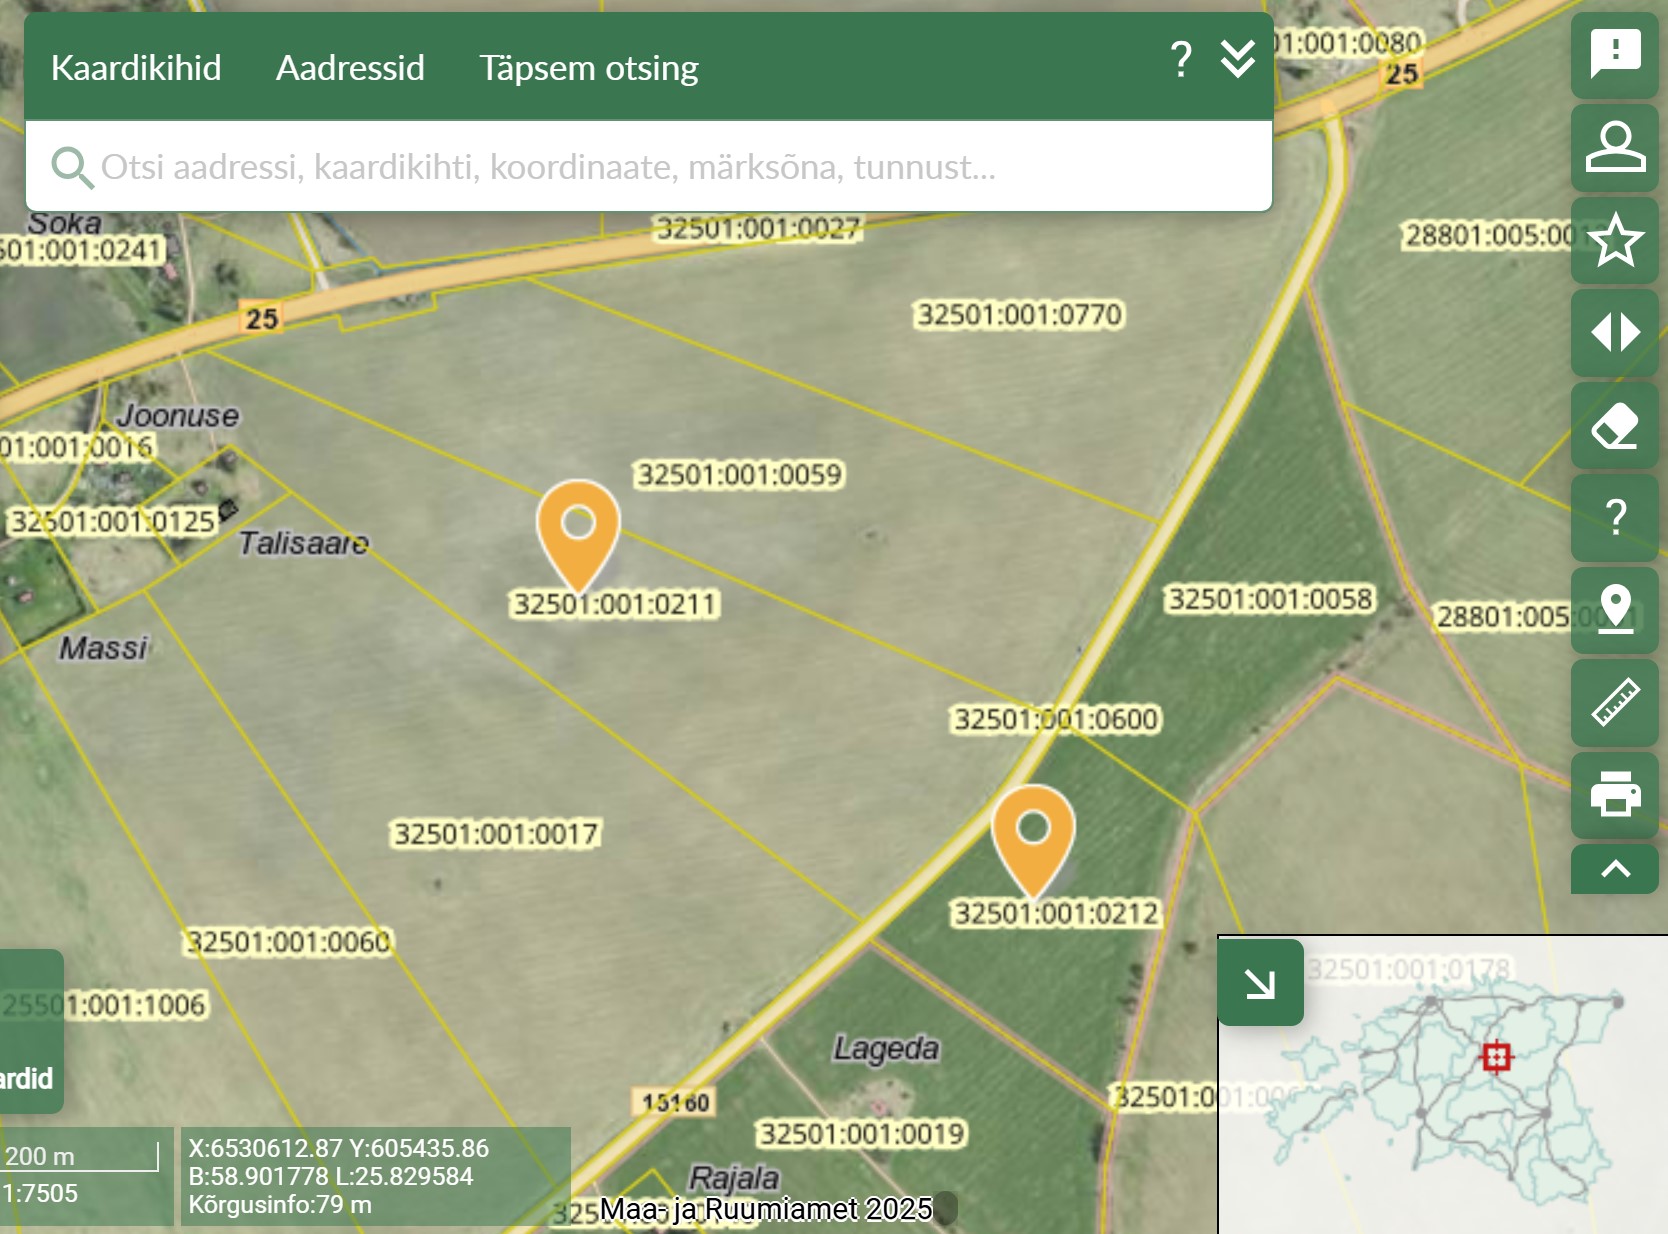This screenshot has width=1668, height=1234.
Task: Click the orange pin on parcel 32501:001:0211
Action: 578,528
